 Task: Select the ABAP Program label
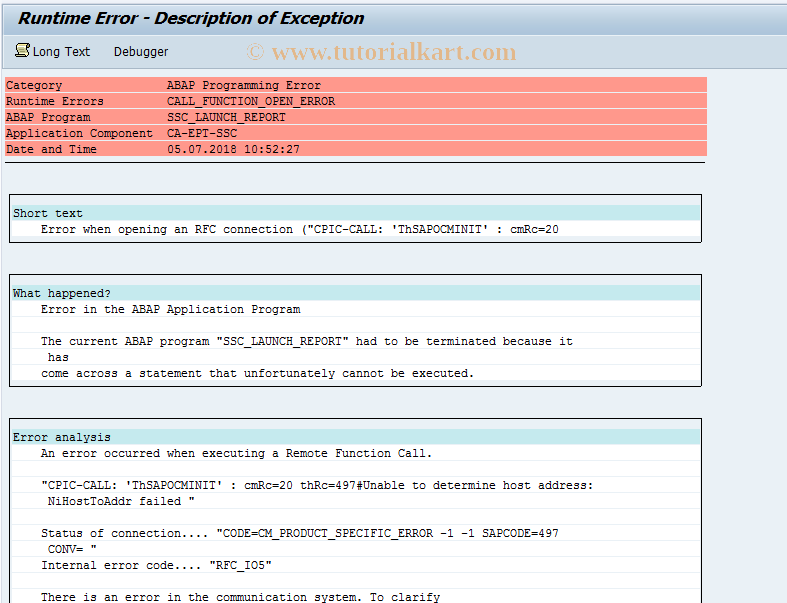pos(48,117)
